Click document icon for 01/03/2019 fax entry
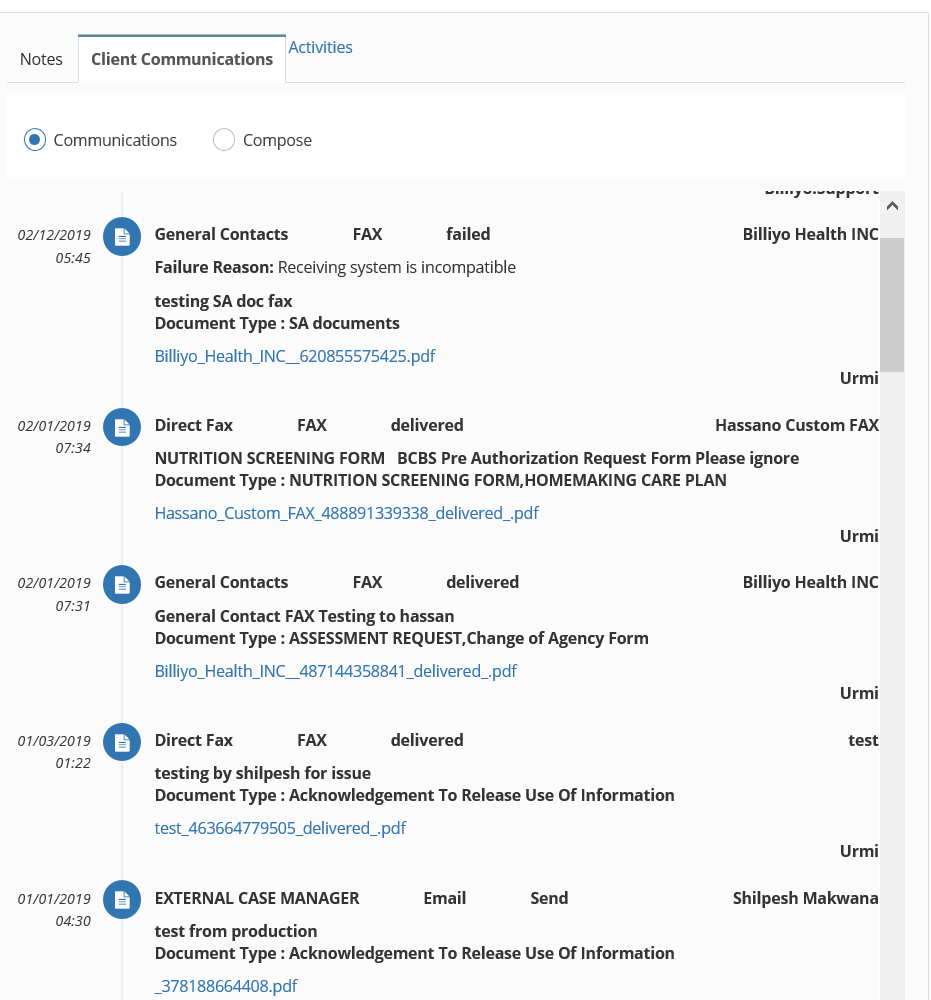 [122, 742]
